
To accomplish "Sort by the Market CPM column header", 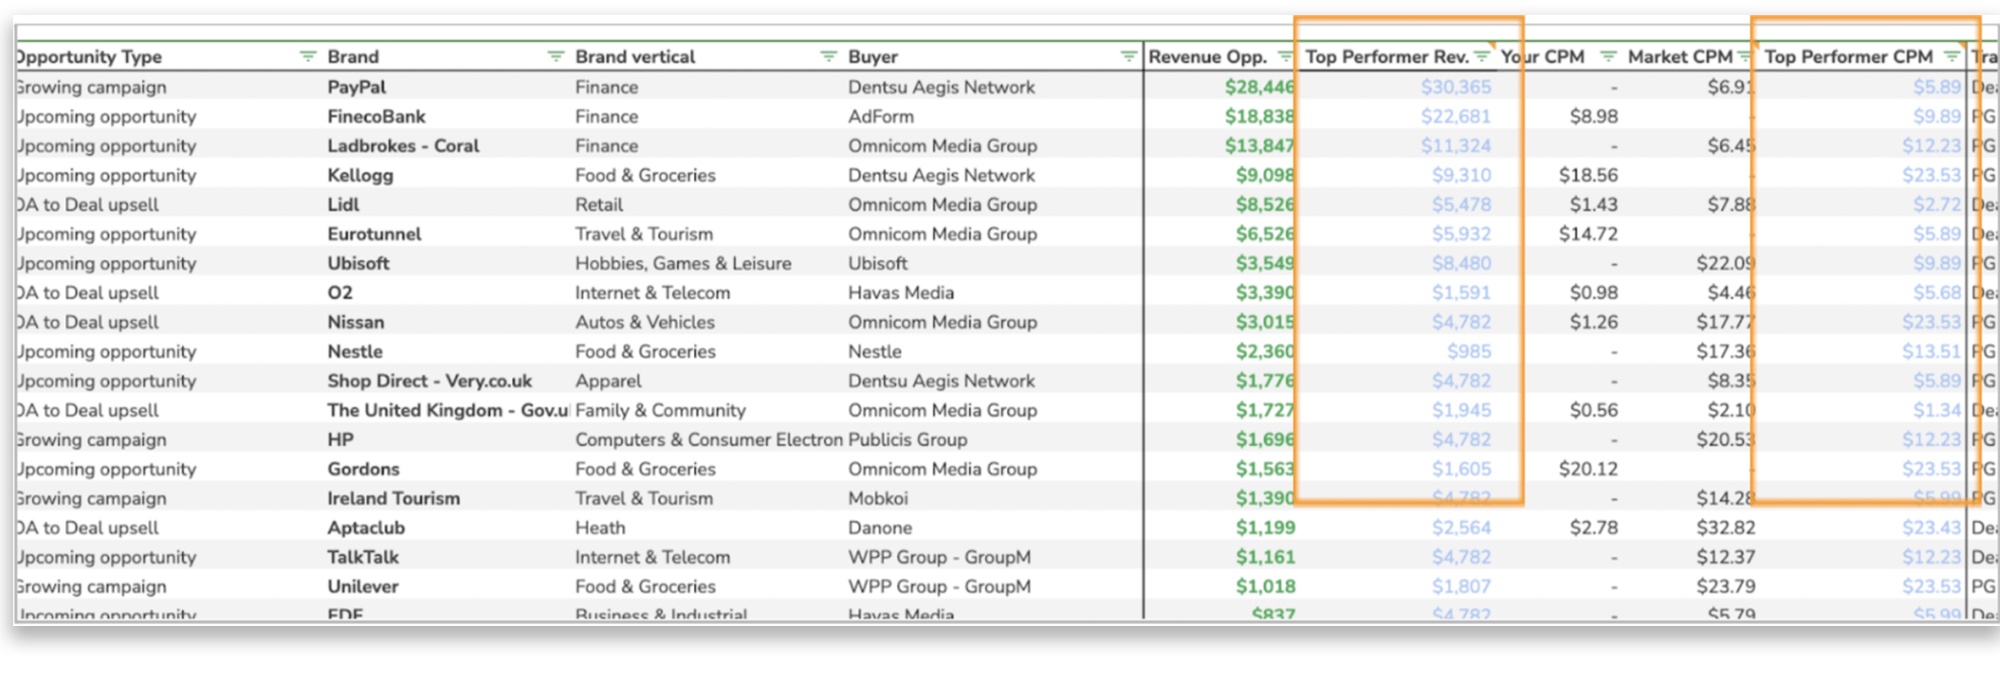I will coord(1680,57).
